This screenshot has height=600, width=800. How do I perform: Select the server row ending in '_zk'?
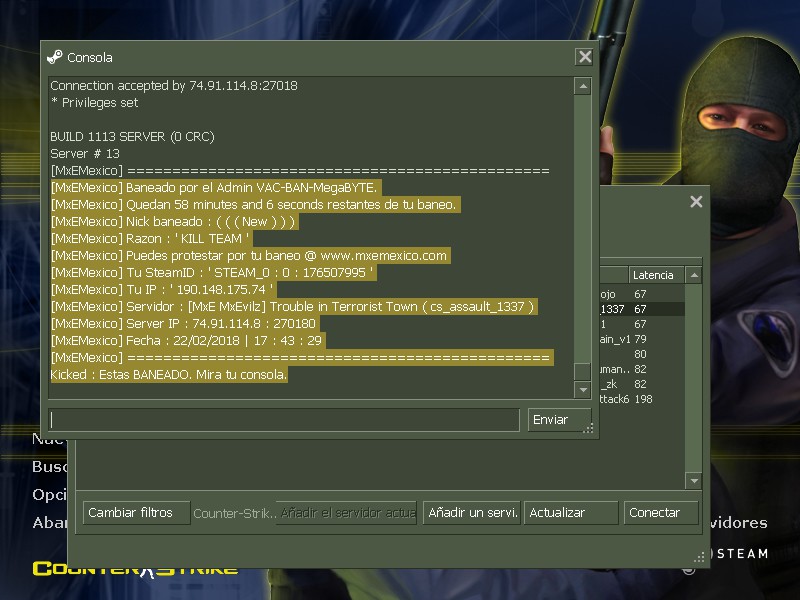pyautogui.click(x=642, y=384)
